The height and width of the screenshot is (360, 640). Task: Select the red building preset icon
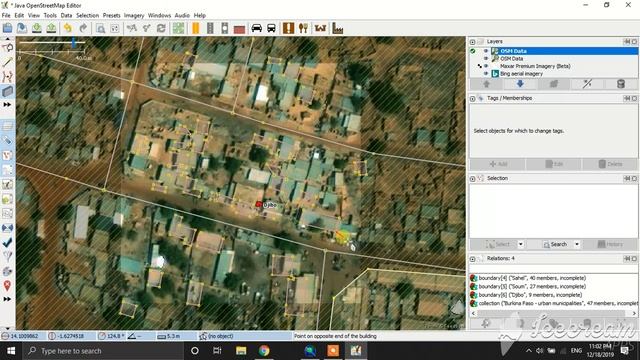click(x=240, y=29)
